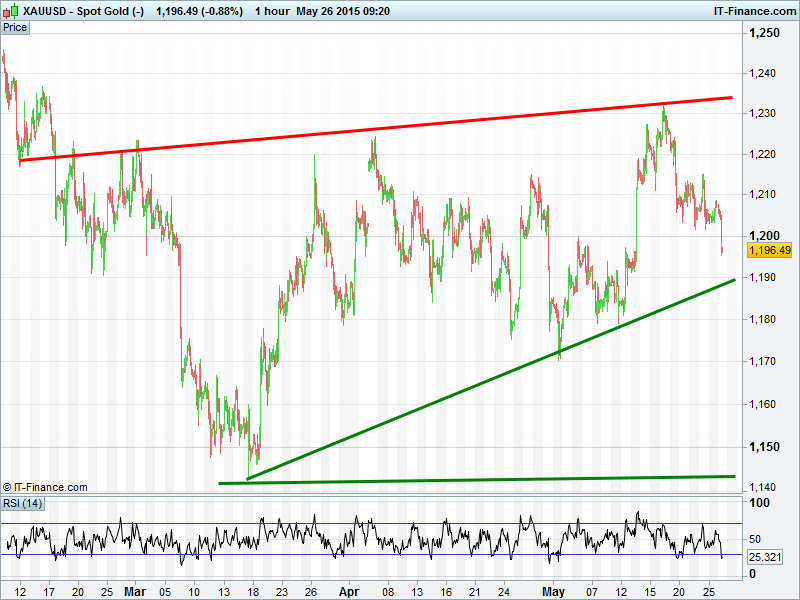The height and width of the screenshot is (600, 800).
Task: Click the Price panel label
Action: [x=15, y=27]
